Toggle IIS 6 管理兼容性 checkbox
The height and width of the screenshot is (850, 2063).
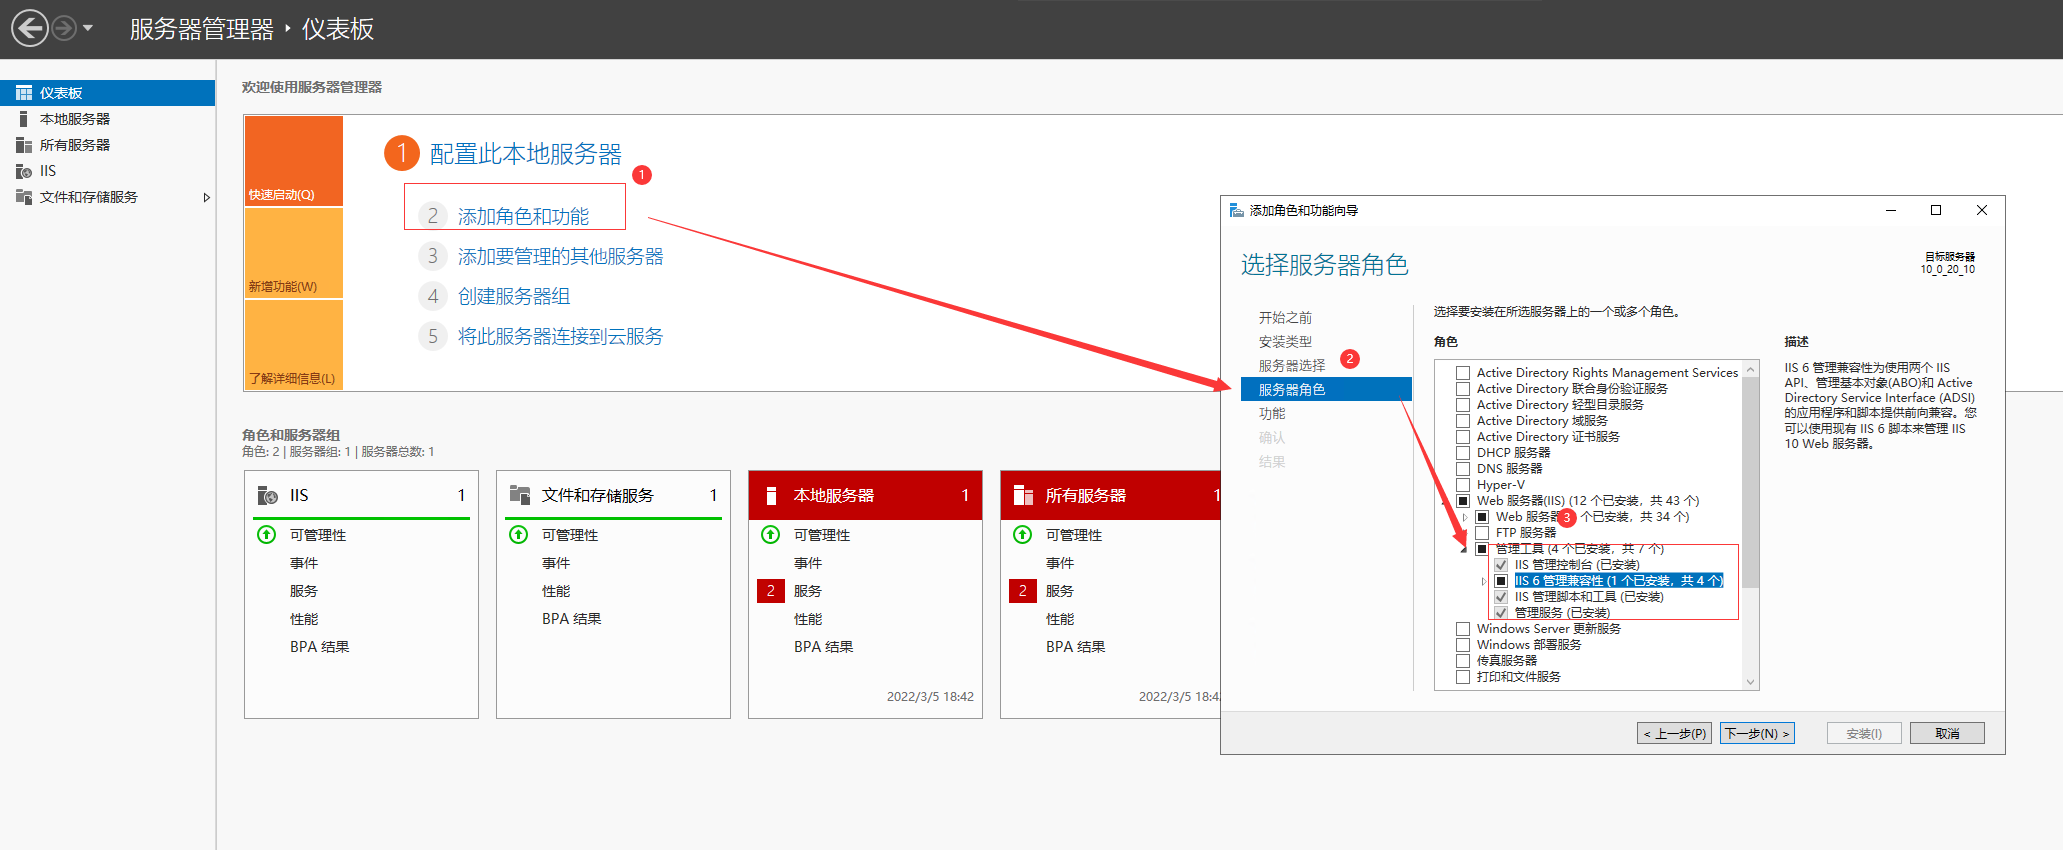pyautogui.click(x=1501, y=581)
